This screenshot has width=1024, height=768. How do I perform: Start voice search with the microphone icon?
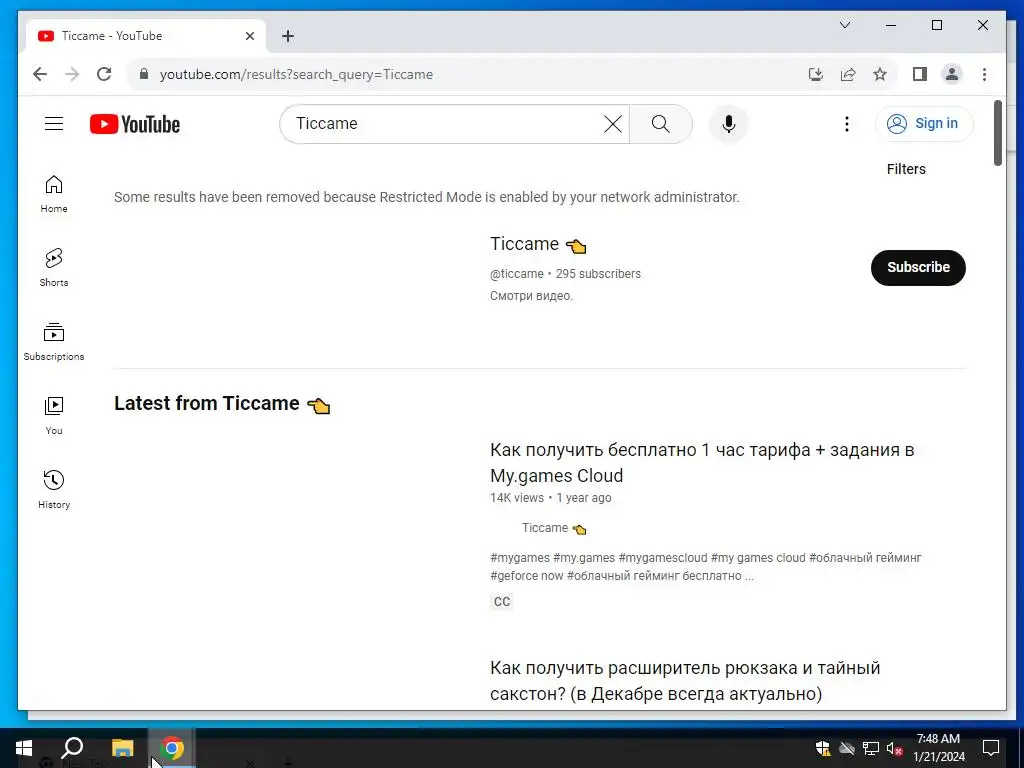point(729,124)
